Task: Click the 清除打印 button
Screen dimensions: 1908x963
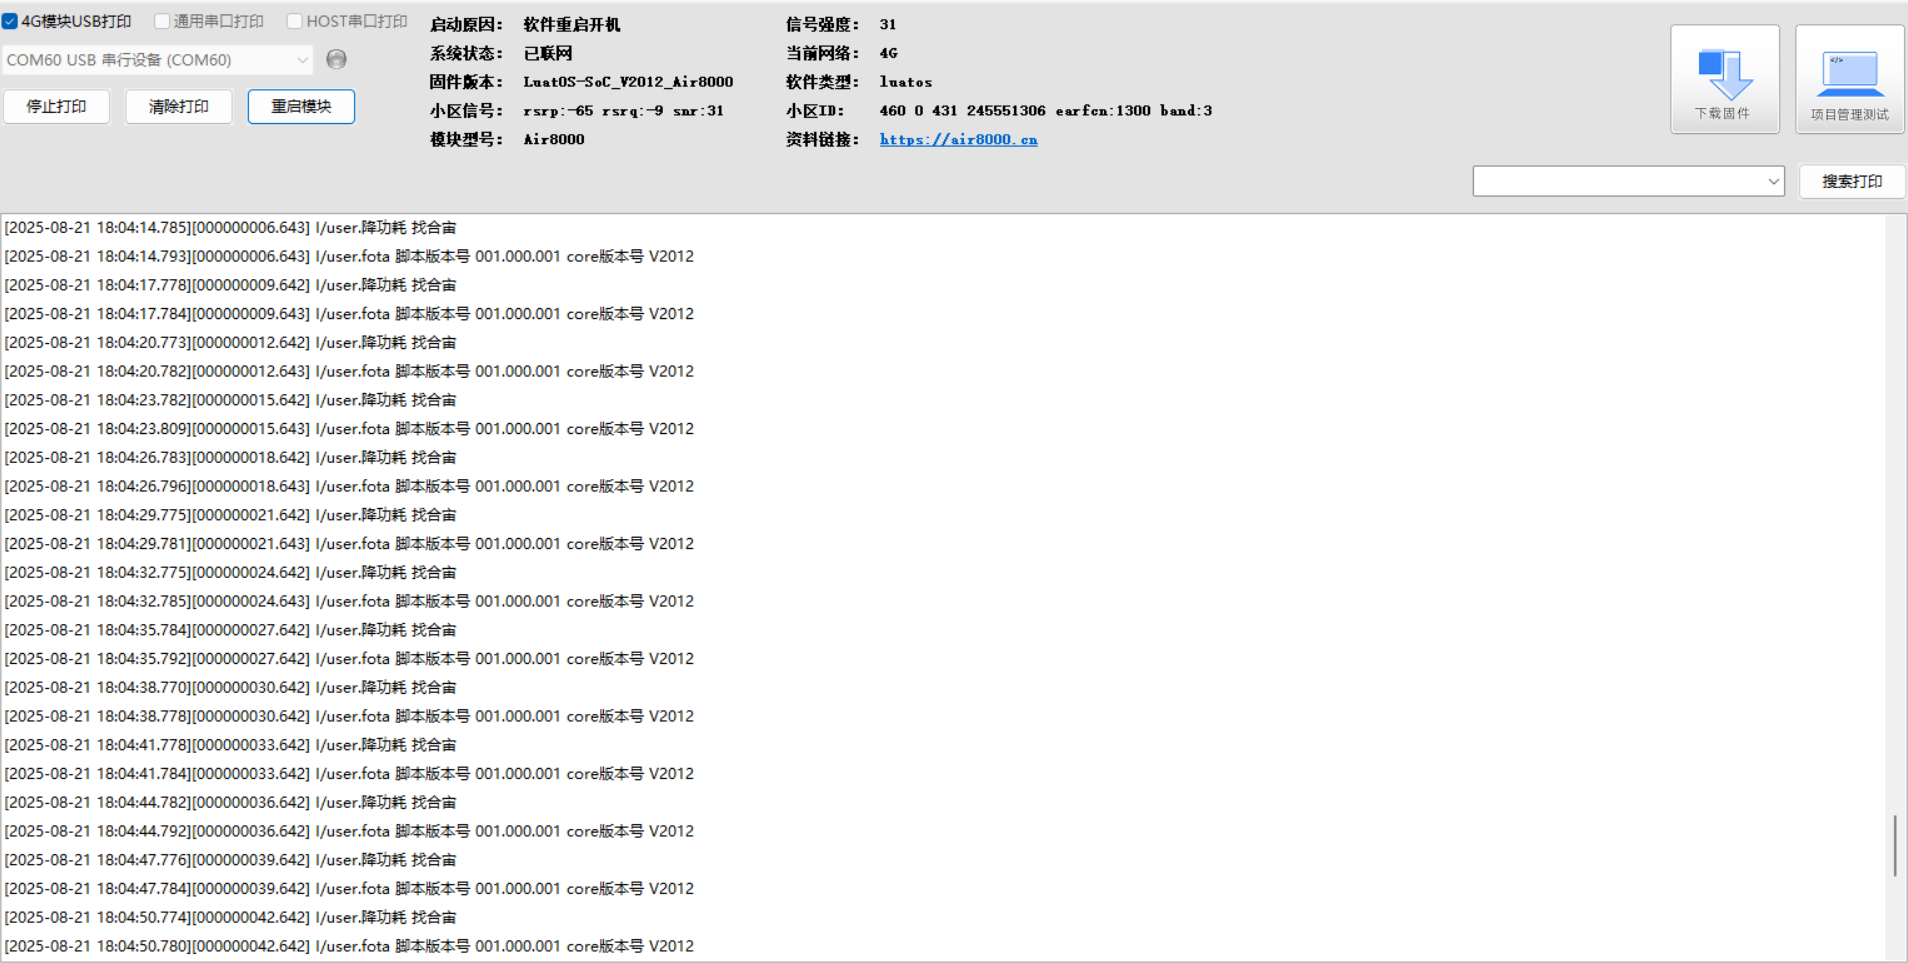Action: click(x=179, y=106)
